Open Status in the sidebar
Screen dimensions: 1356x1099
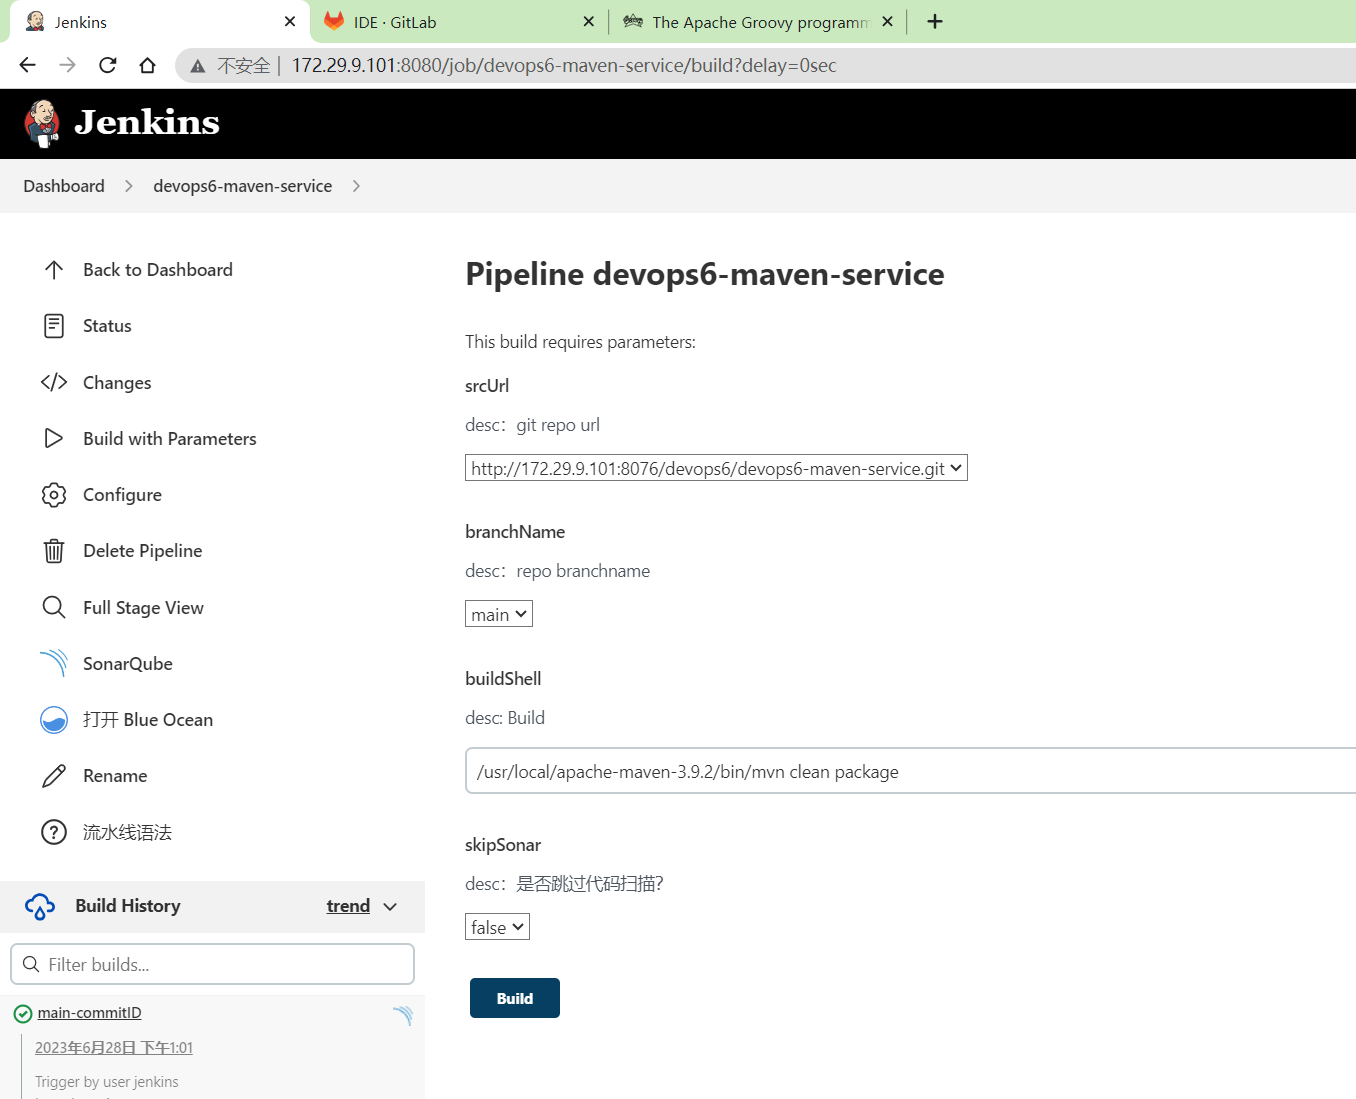coord(107,326)
